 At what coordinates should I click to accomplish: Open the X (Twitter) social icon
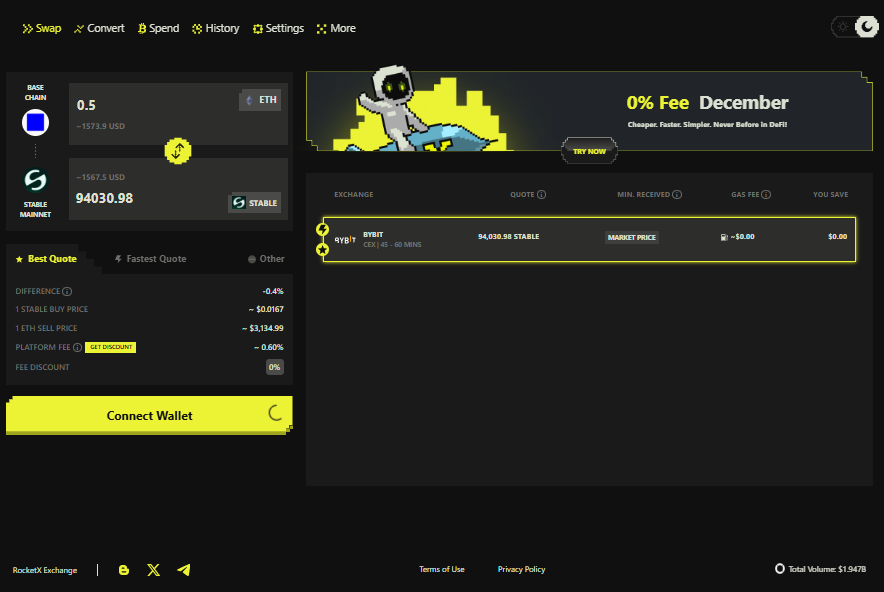[x=153, y=570]
